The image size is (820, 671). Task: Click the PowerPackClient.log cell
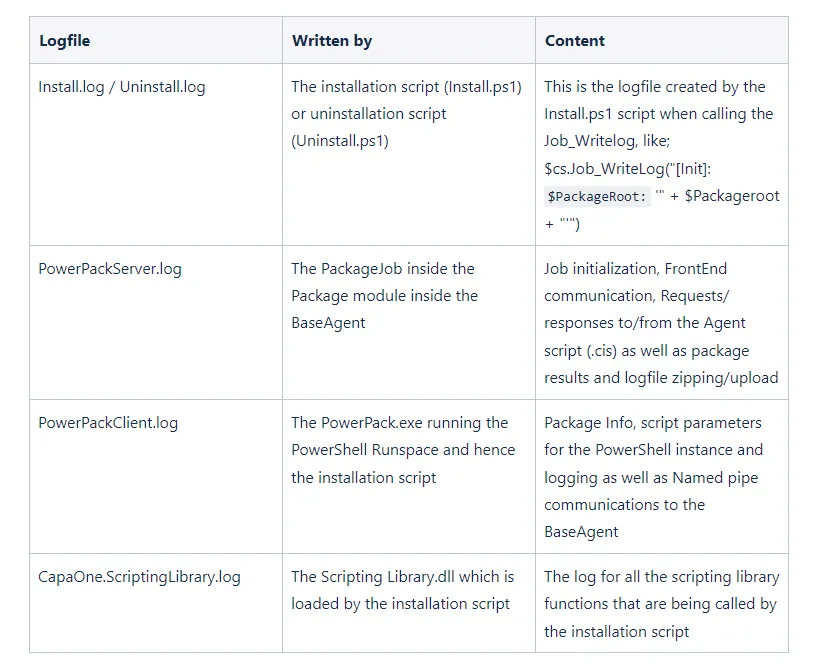click(x=156, y=476)
